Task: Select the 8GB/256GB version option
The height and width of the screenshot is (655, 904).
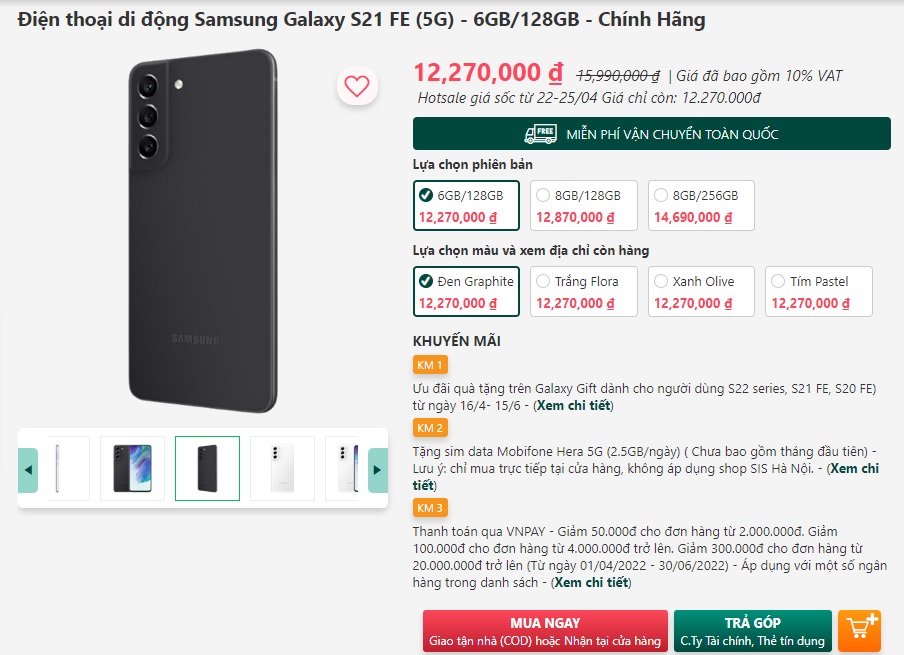Action: [x=701, y=205]
